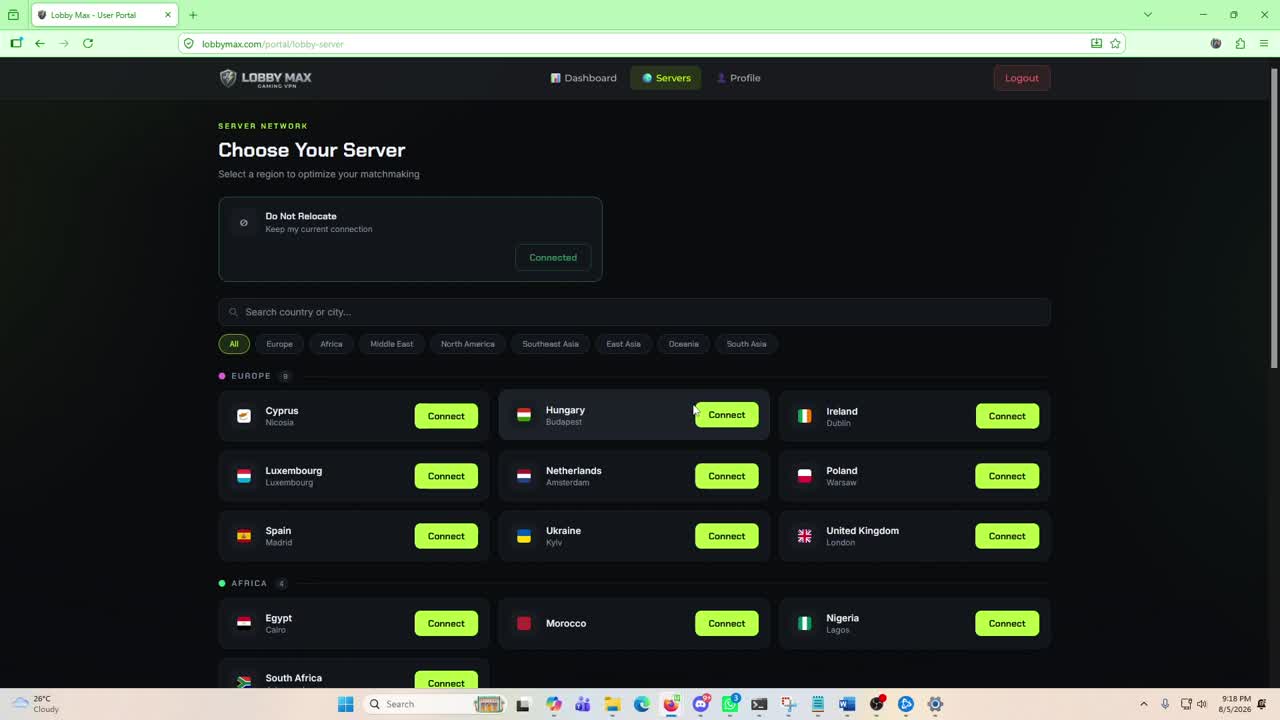Click the Lobby Max shield logo

tap(228, 78)
